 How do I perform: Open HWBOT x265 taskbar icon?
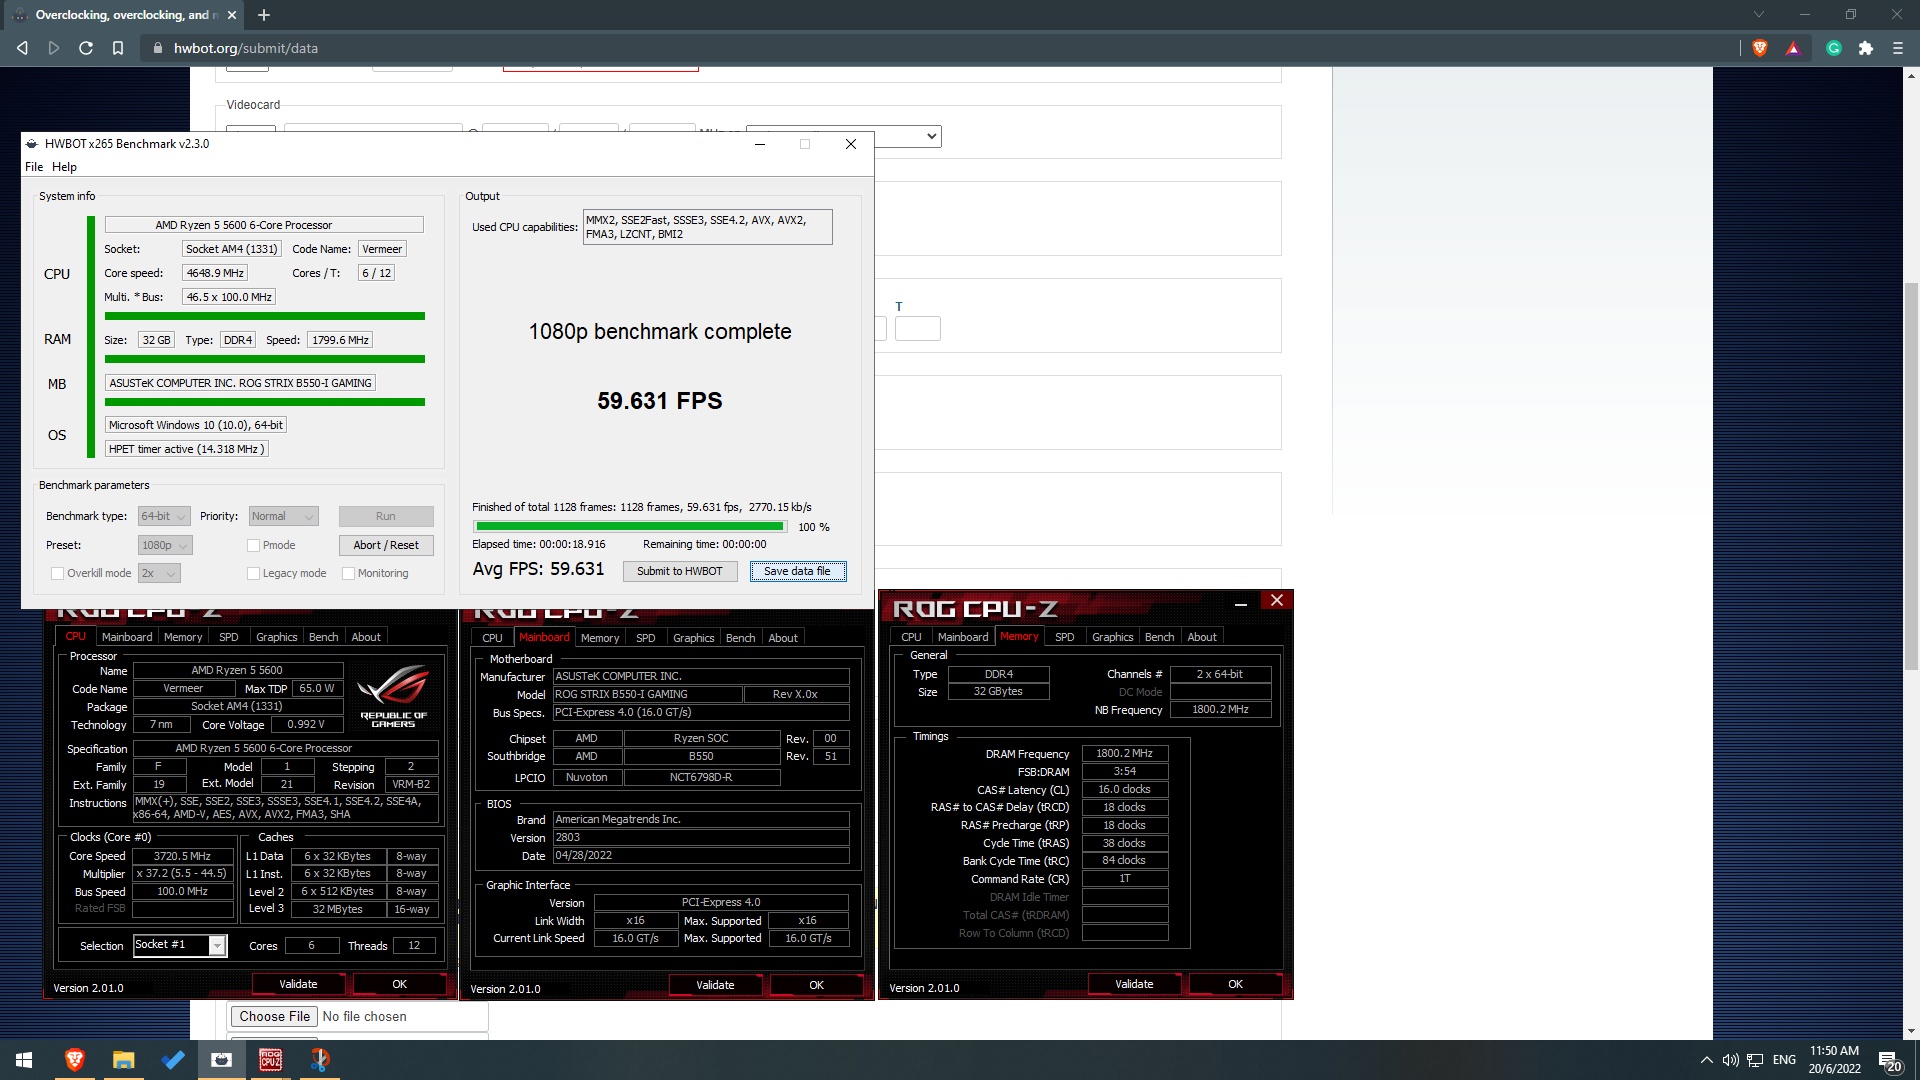point(221,1060)
